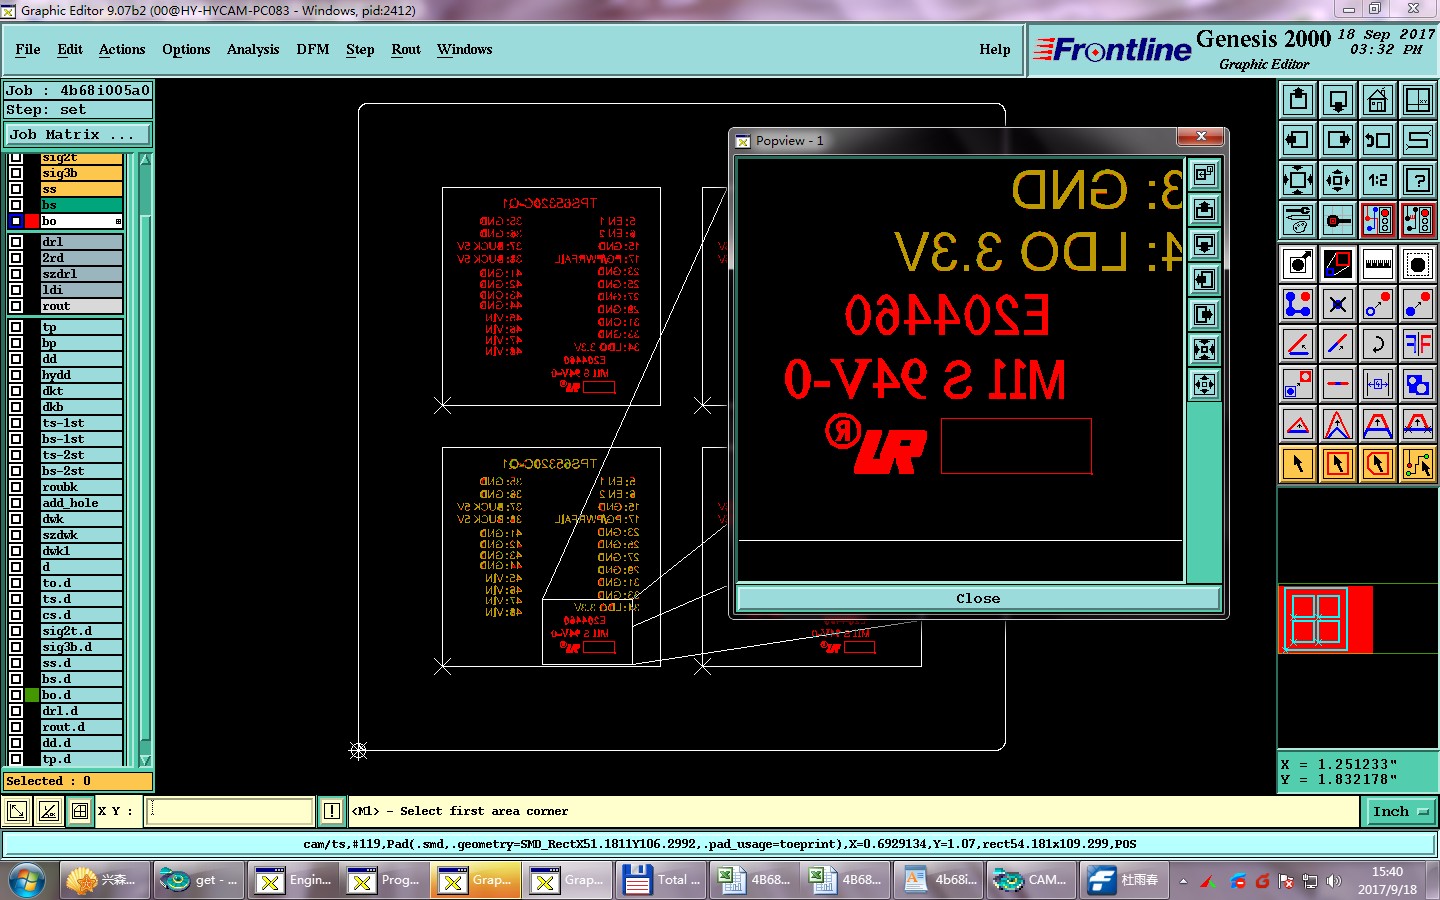Screen dimensions: 1440x900
Task: Click the red color swatch of bo layer
Action: click(x=32, y=221)
